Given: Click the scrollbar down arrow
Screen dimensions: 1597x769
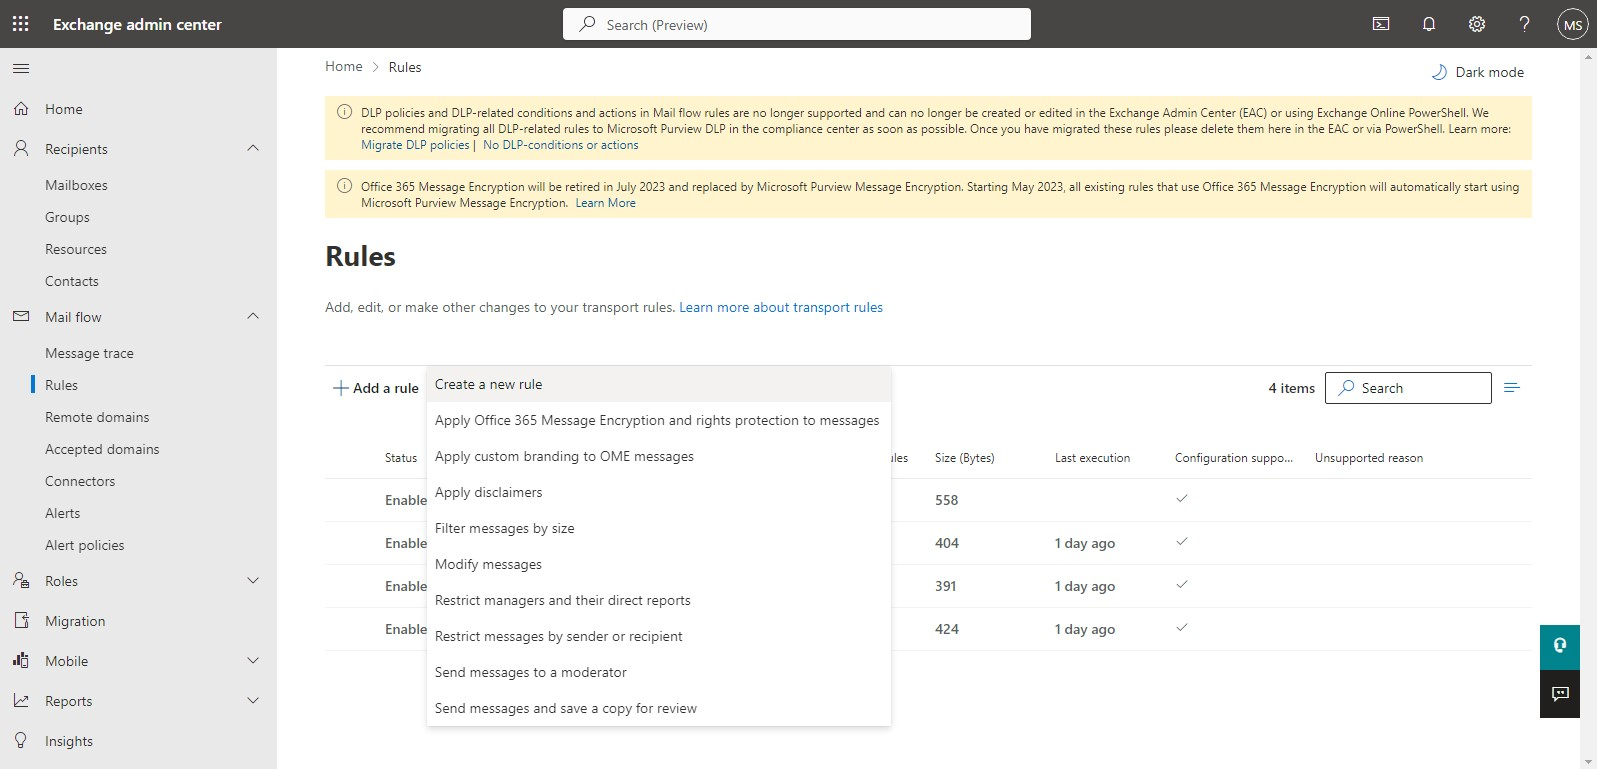Looking at the screenshot, I should click(1588, 760).
